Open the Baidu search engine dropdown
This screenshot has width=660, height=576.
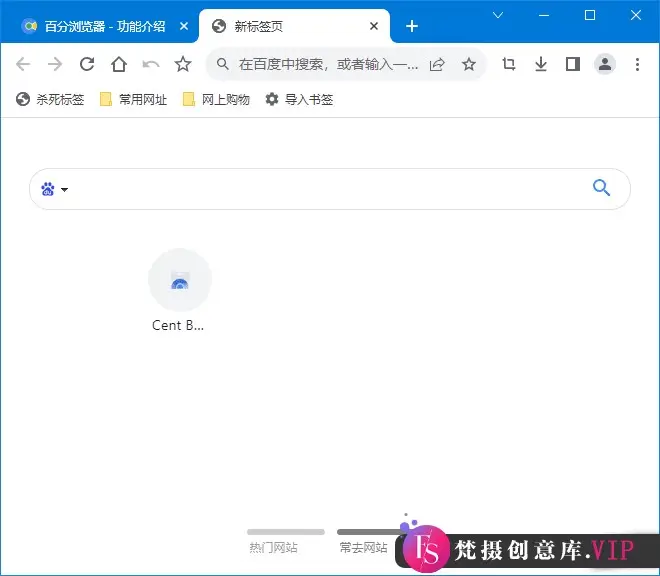coord(54,189)
